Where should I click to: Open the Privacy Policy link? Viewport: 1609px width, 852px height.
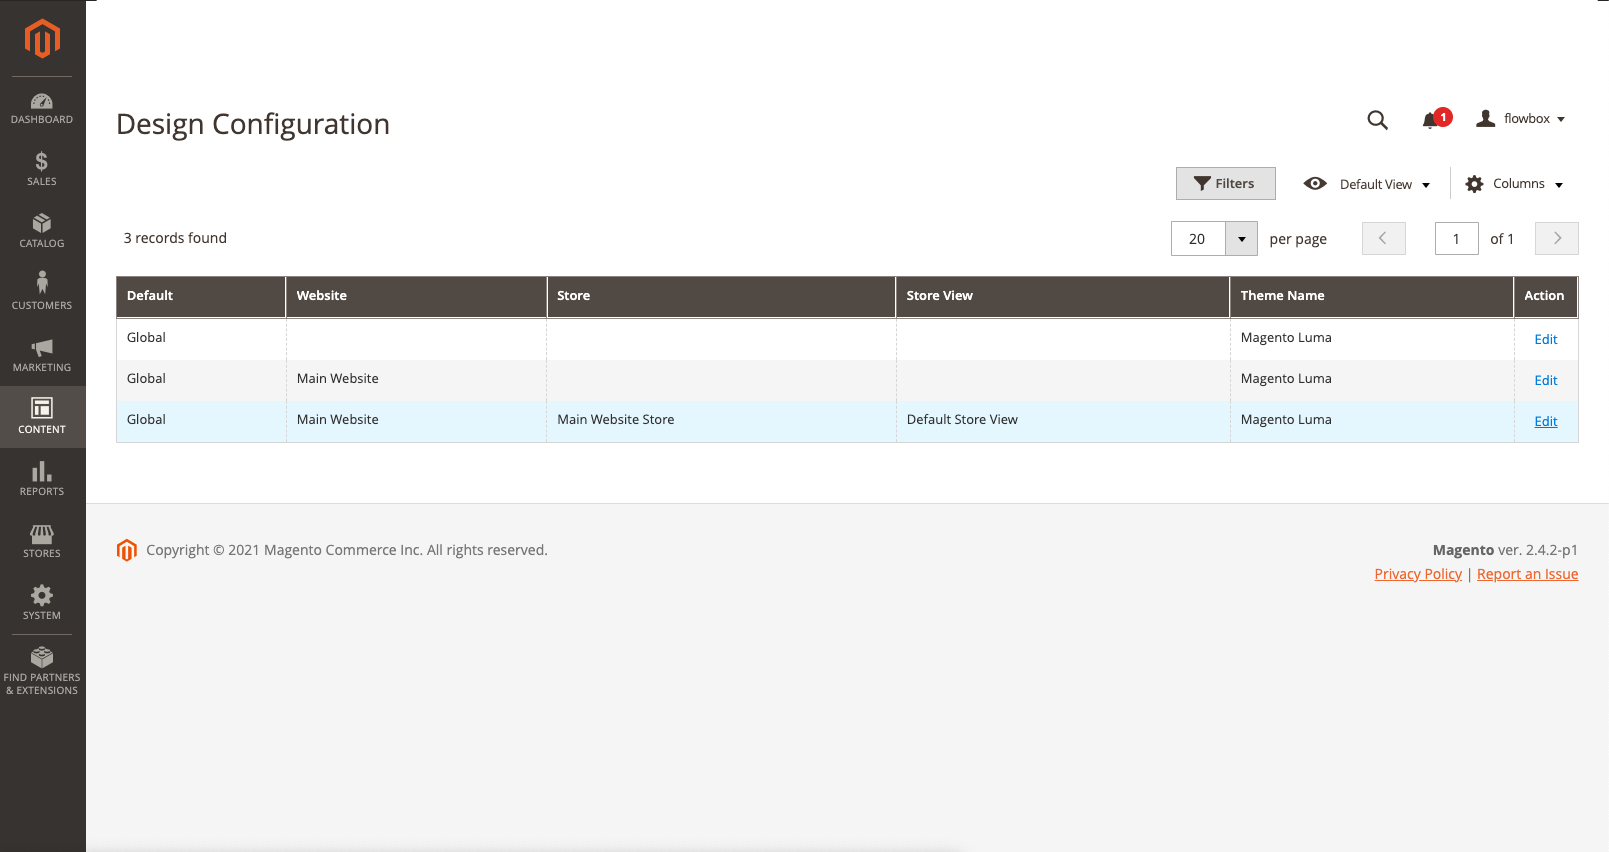pos(1418,574)
